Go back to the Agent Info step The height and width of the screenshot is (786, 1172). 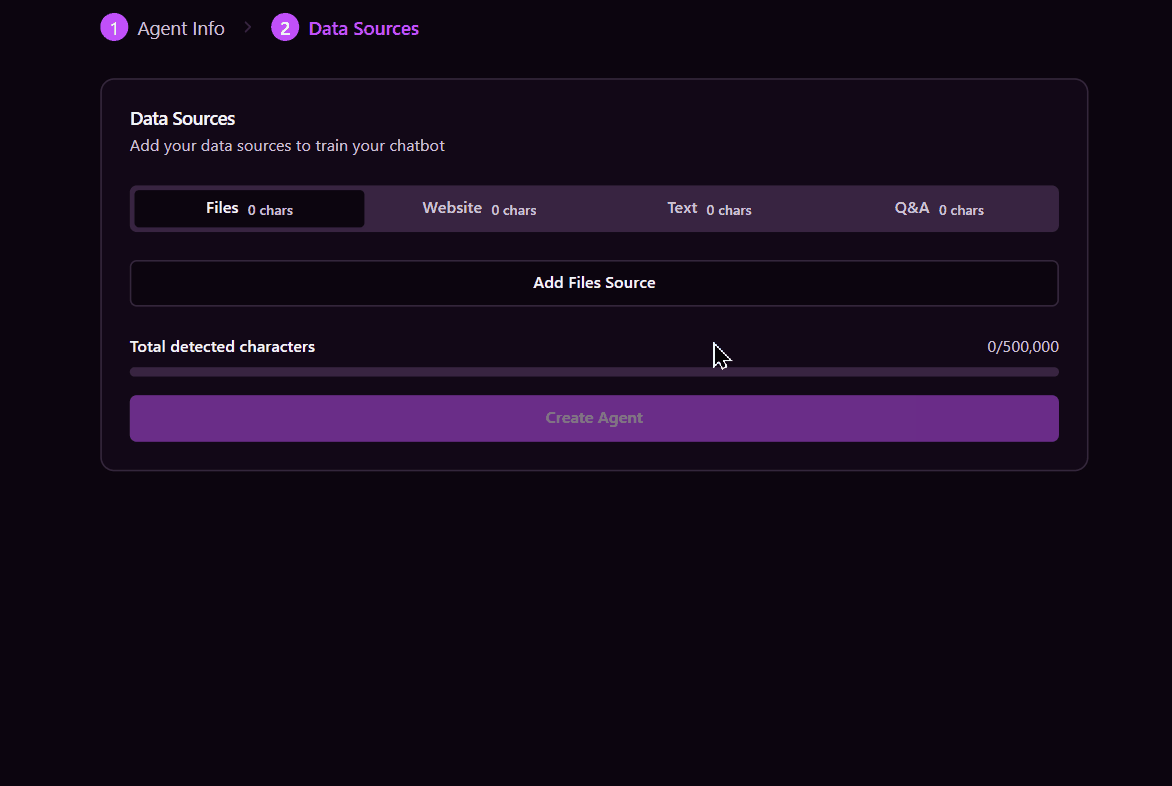click(181, 28)
